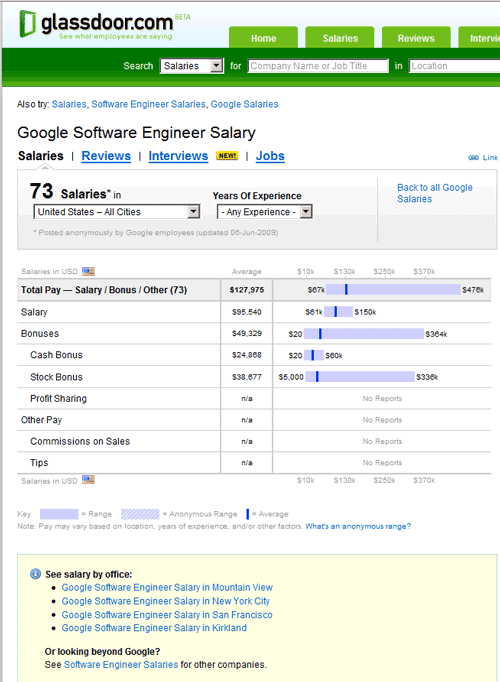Open the Salaries navigation tab

point(340,38)
